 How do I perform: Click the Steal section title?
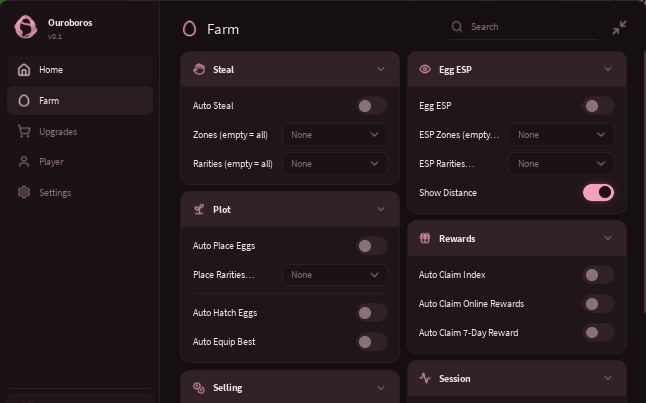pyautogui.click(x=223, y=70)
